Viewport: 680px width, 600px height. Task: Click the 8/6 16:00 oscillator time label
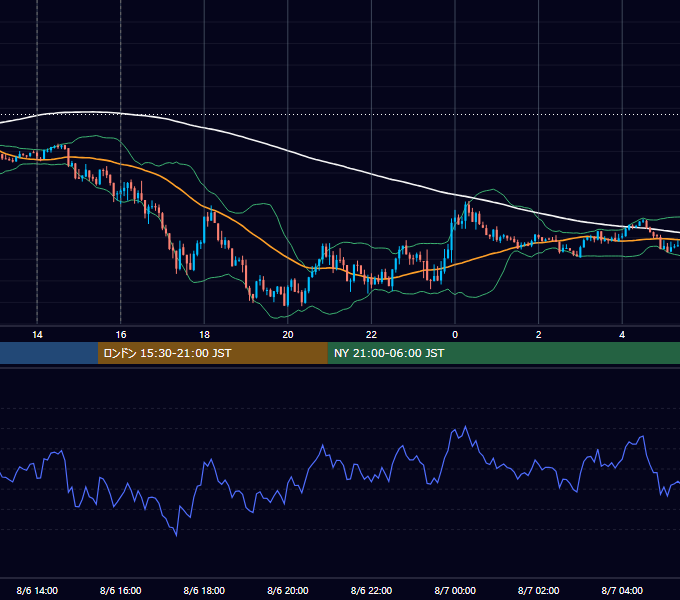click(121, 590)
